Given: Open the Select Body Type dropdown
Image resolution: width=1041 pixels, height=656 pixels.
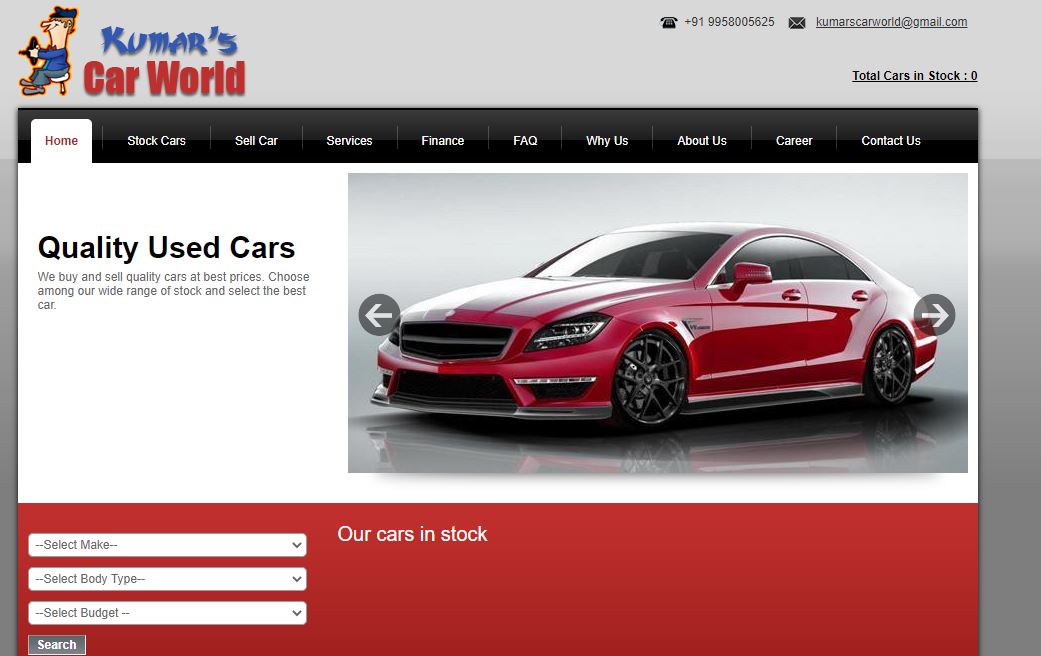Looking at the screenshot, I should click(167, 579).
